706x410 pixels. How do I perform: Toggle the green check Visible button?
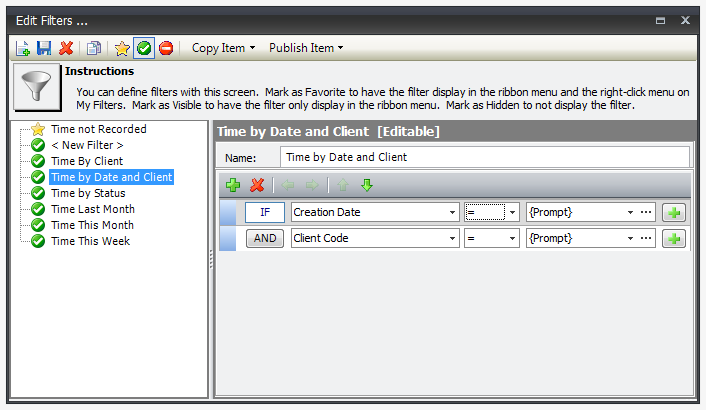pyautogui.click(x=144, y=48)
